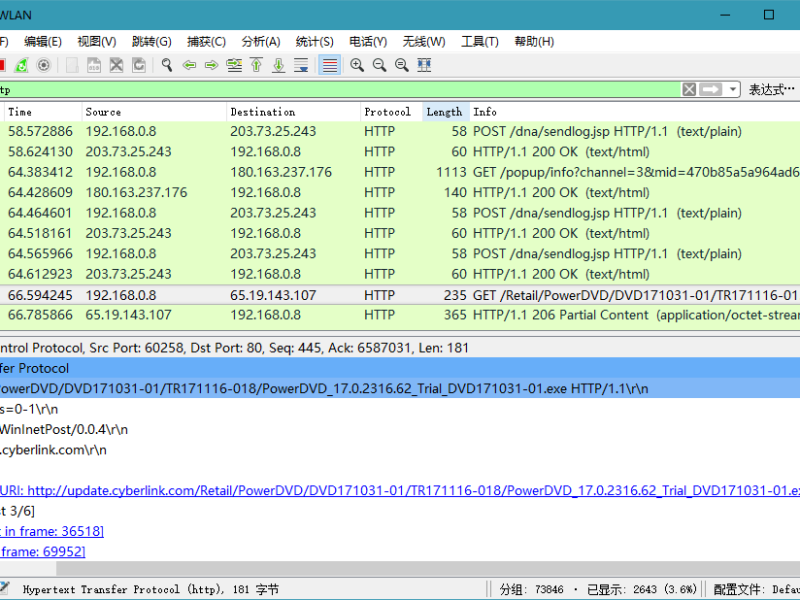The image size is (800, 600).
Task: Go back to previous packet arrow
Action: (x=189, y=65)
